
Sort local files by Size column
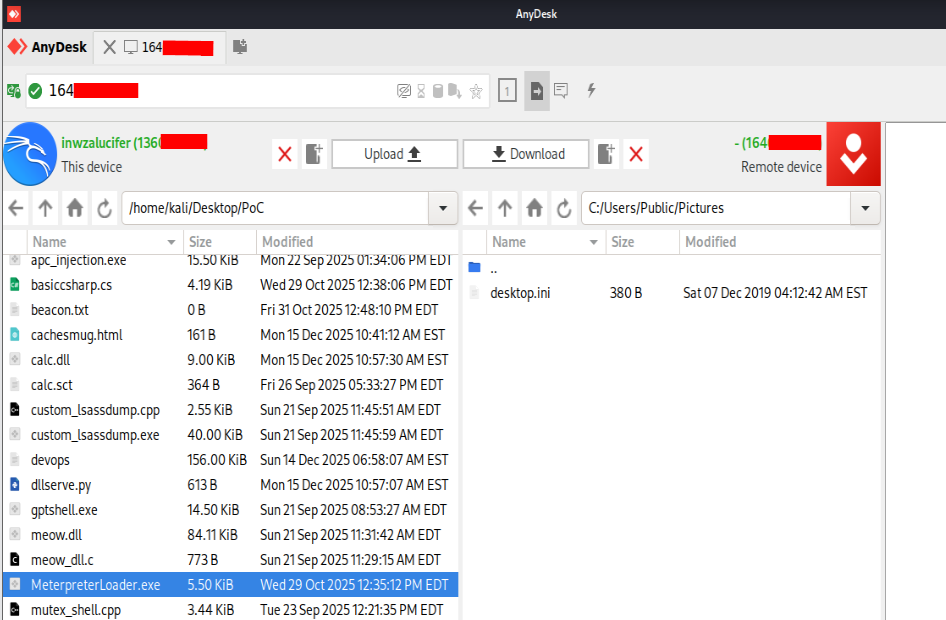click(x=220, y=242)
